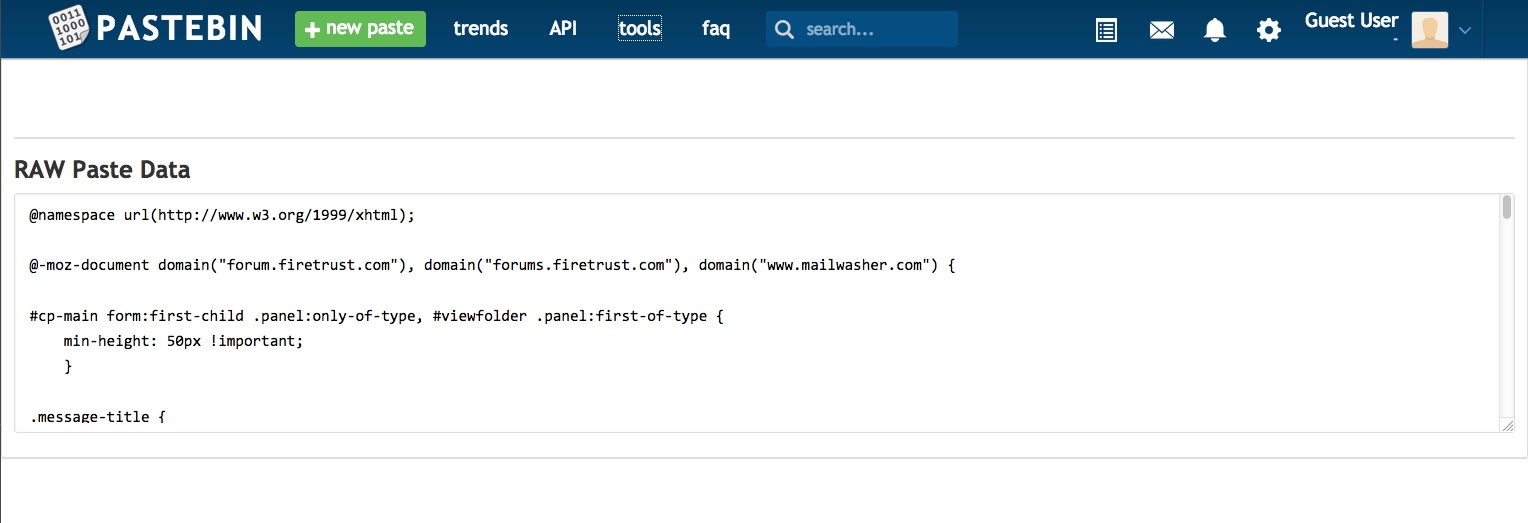
Task: Expand the user menu chevron
Action: (1465, 30)
